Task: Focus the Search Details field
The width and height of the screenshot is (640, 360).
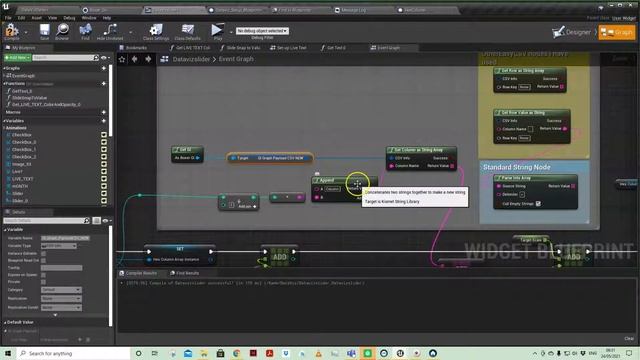Action: pos(46,220)
